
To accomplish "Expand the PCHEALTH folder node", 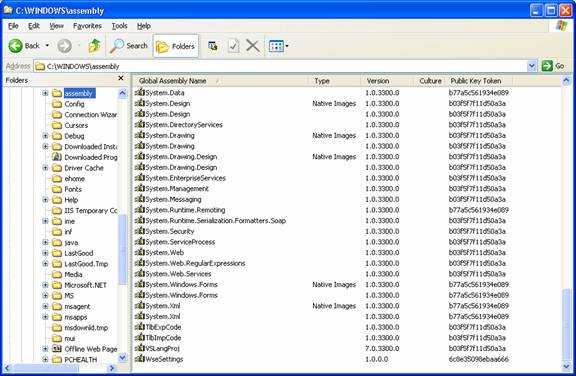I will pyautogui.click(x=45, y=359).
